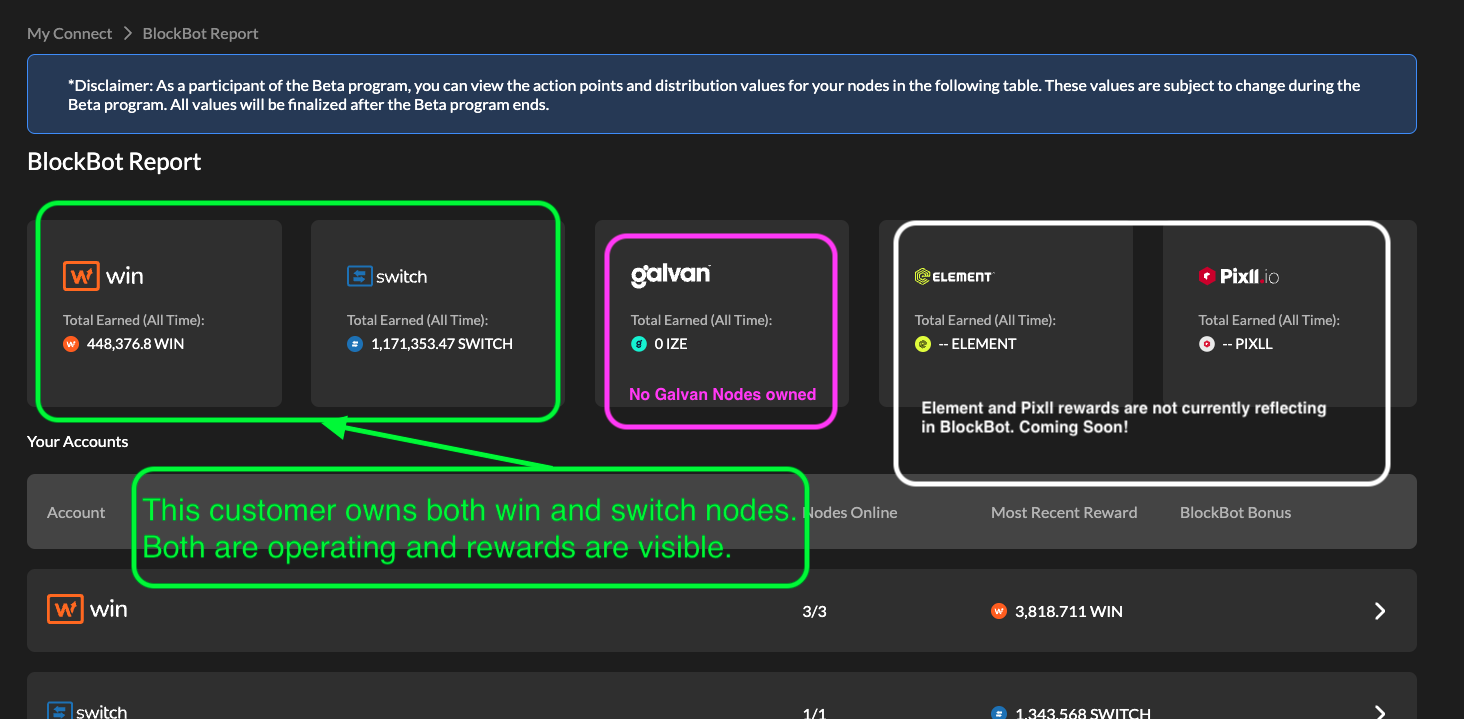The image size is (1464, 719).
Task: Click the PIXLL coin icon
Action: pyautogui.click(x=1207, y=344)
